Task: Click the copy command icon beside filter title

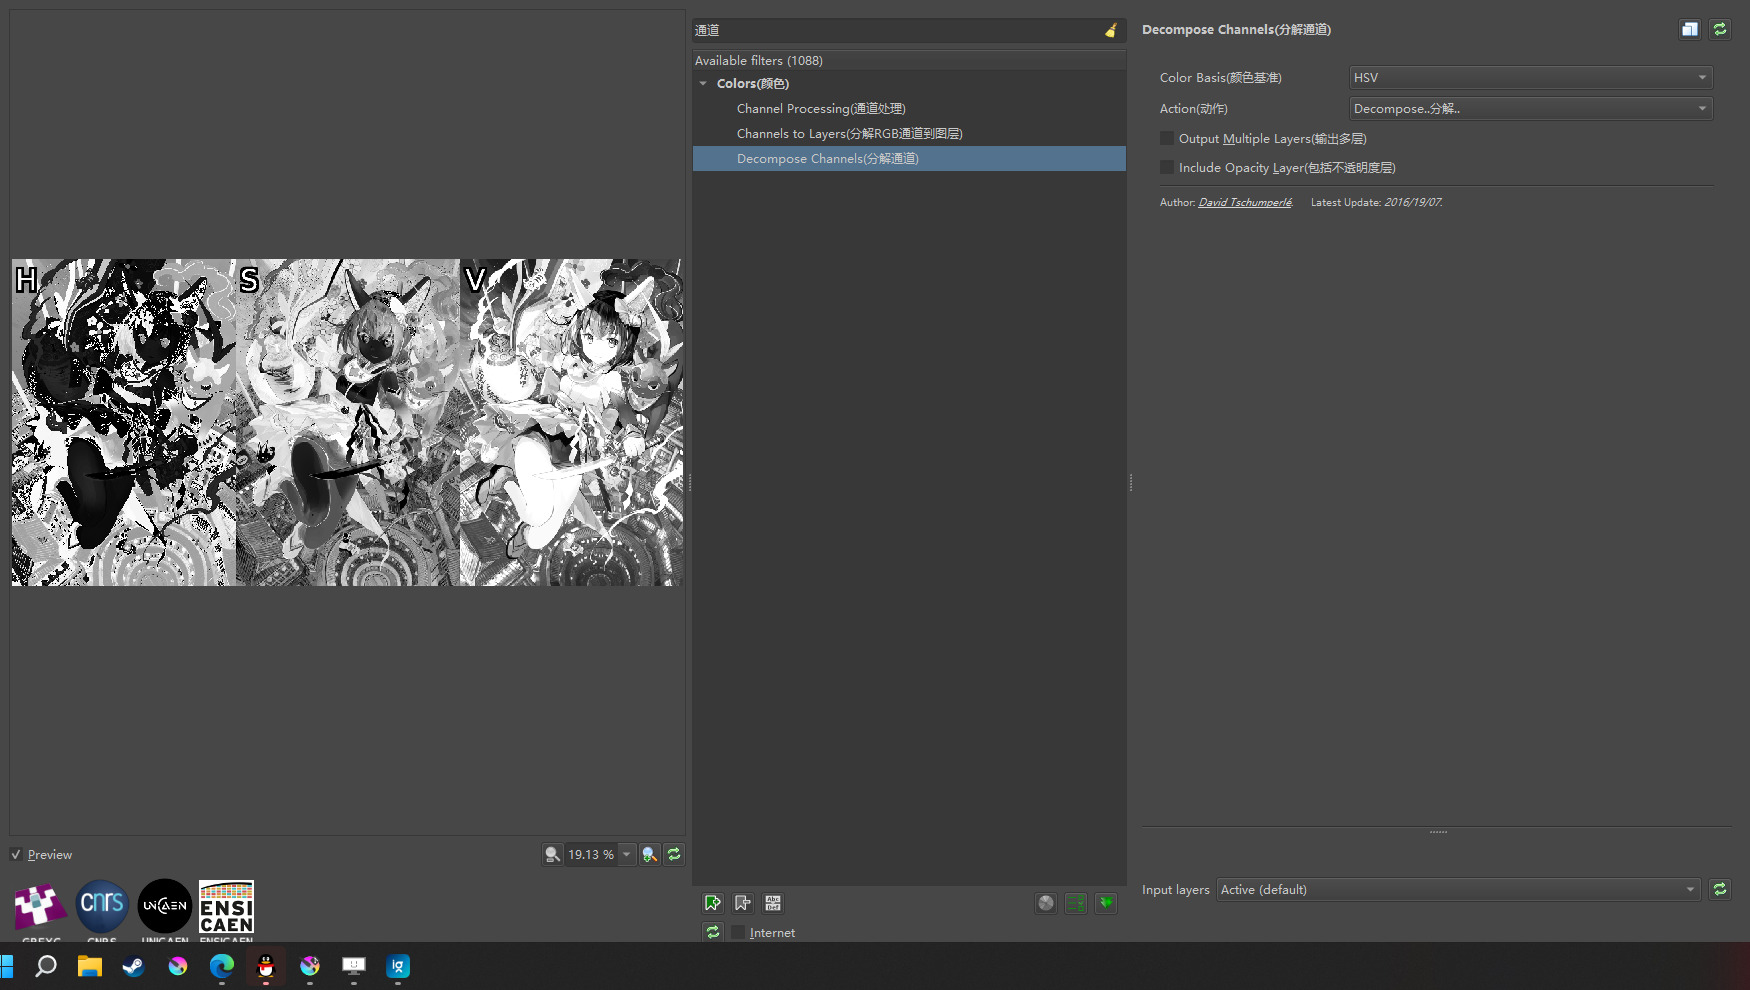Action: [1689, 29]
